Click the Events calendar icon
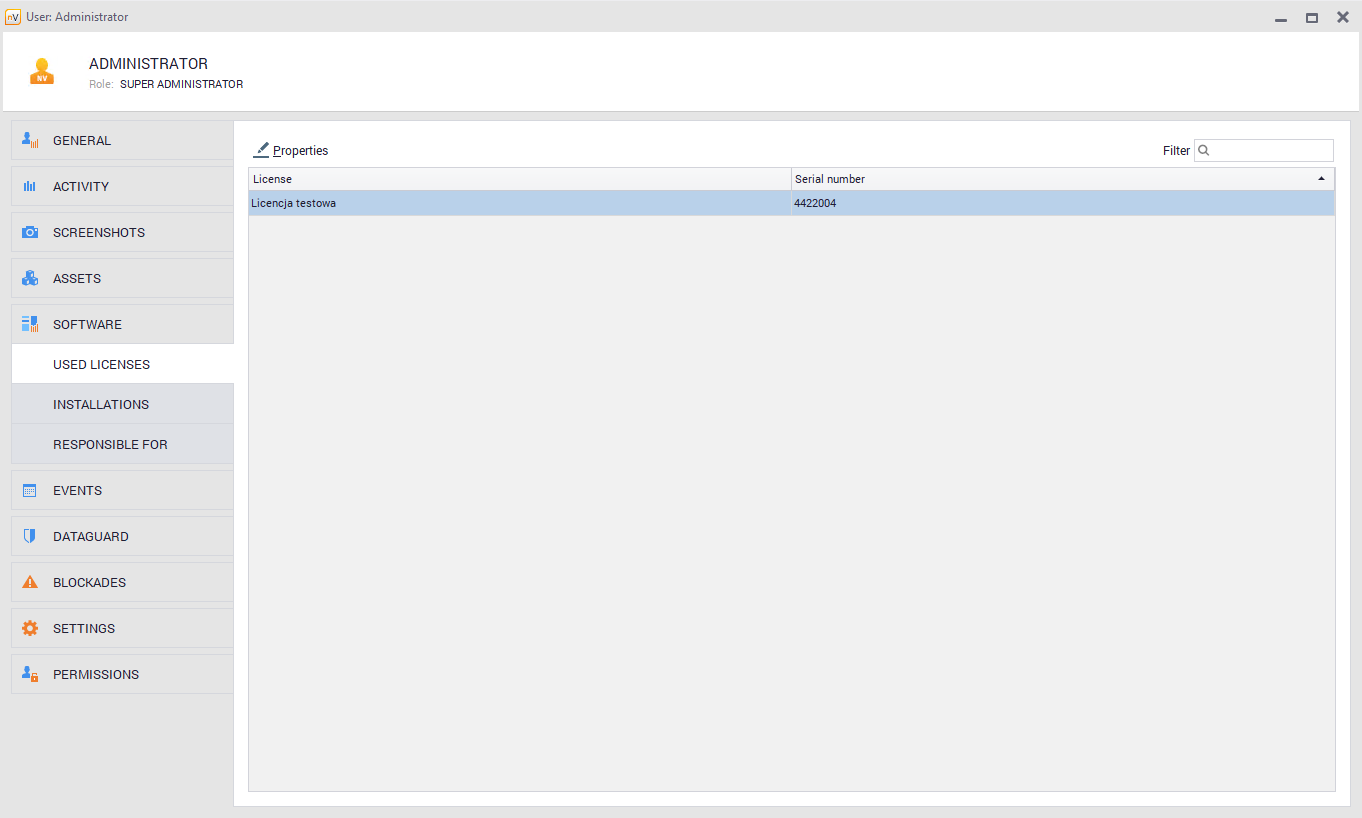The image size is (1362, 818). 30,491
